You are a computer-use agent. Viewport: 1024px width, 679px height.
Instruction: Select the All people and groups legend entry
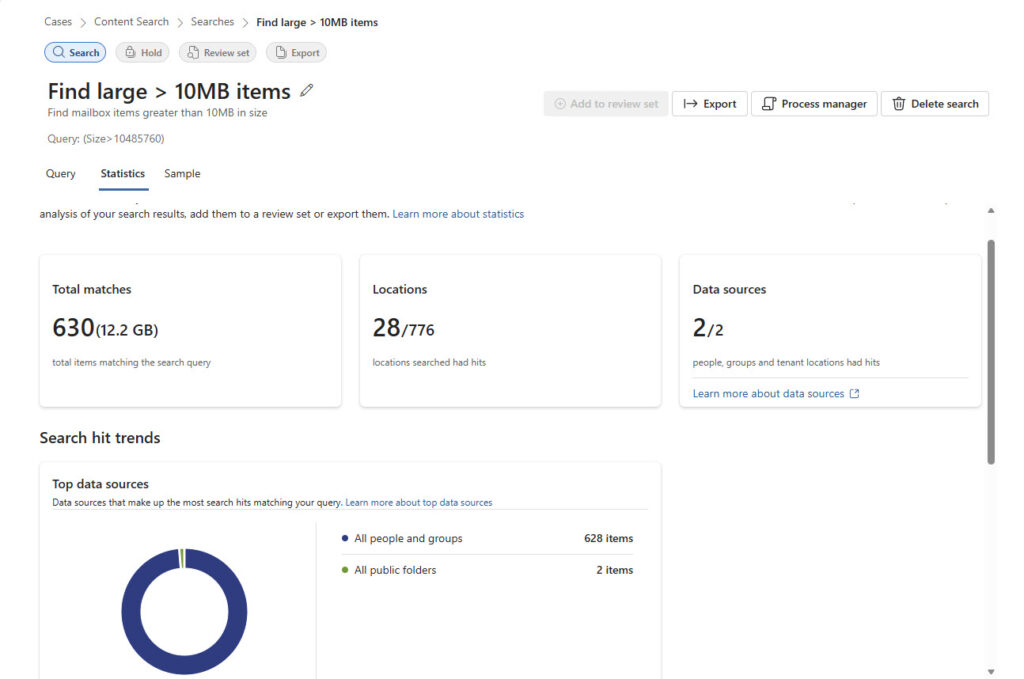click(x=409, y=538)
